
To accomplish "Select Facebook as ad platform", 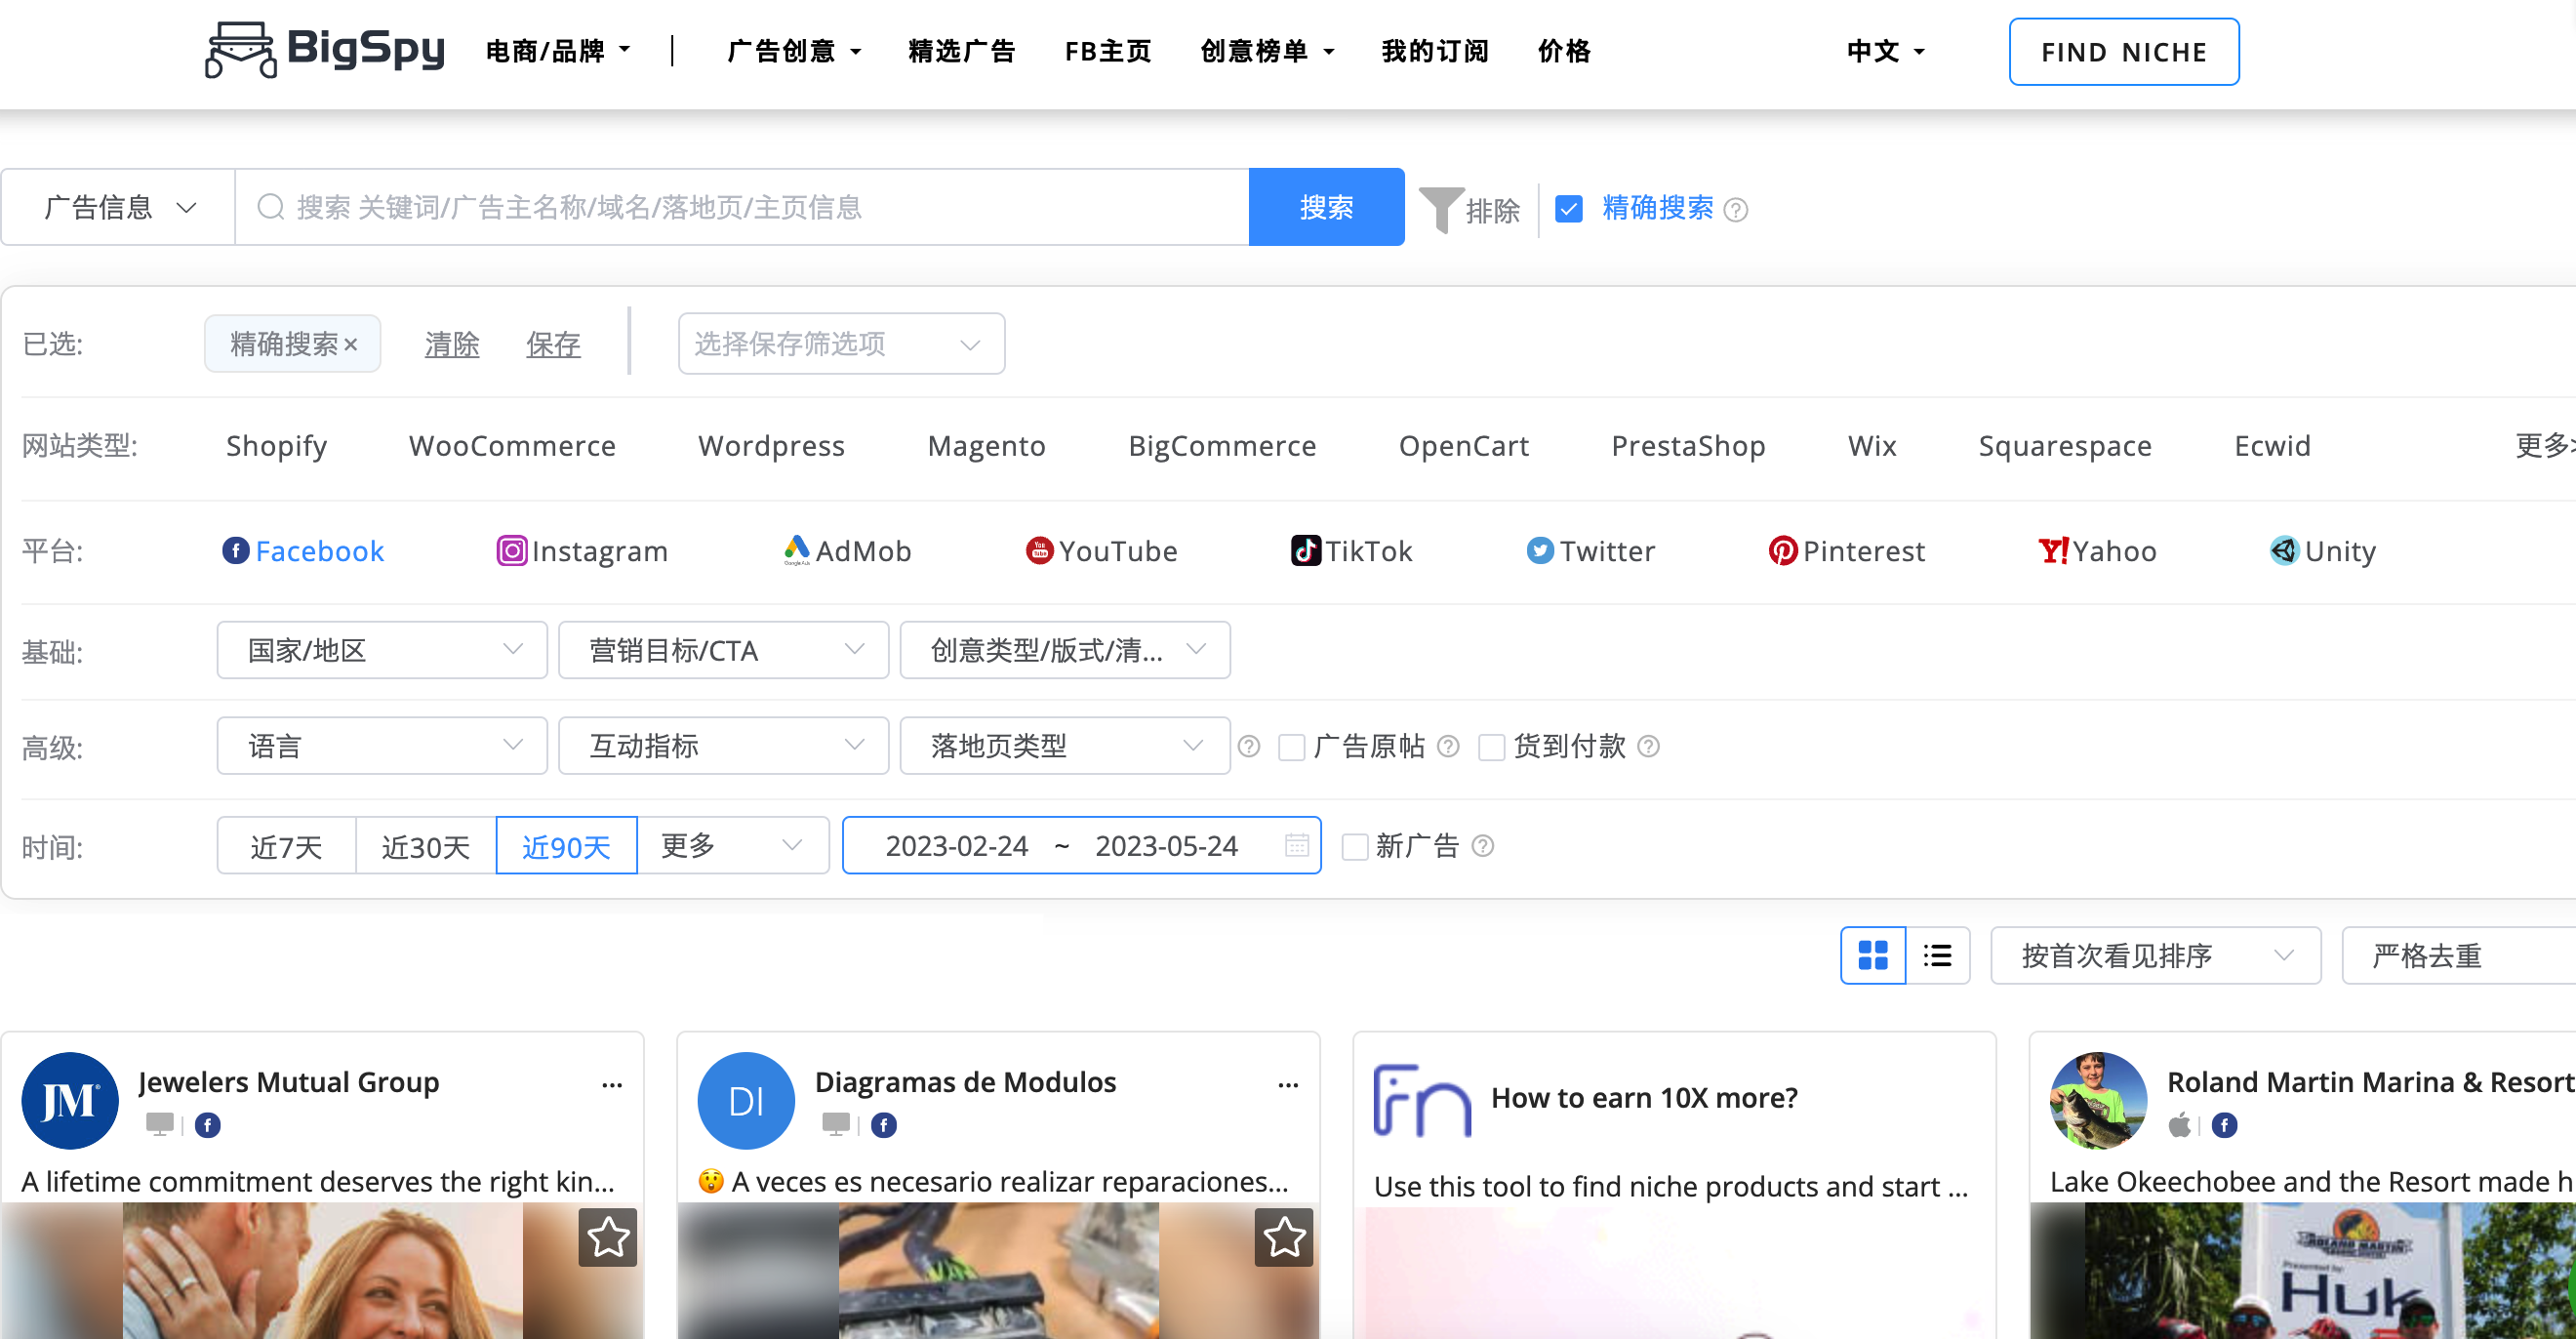I will point(303,550).
